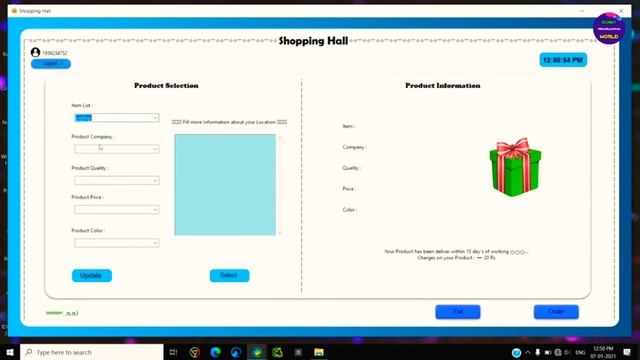Minimize the Shopping Hall window
This screenshot has width=640, height=360.
582,11
